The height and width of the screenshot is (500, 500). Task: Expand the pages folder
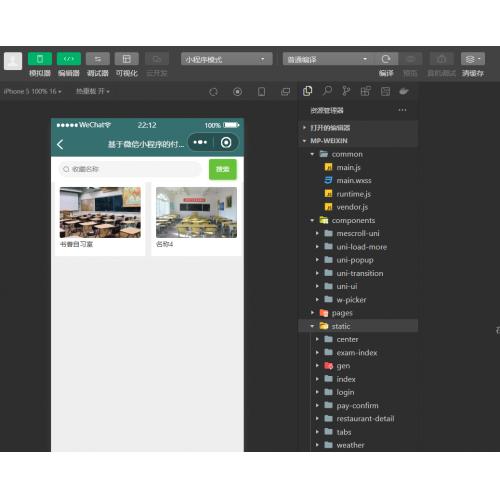(x=342, y=313)
